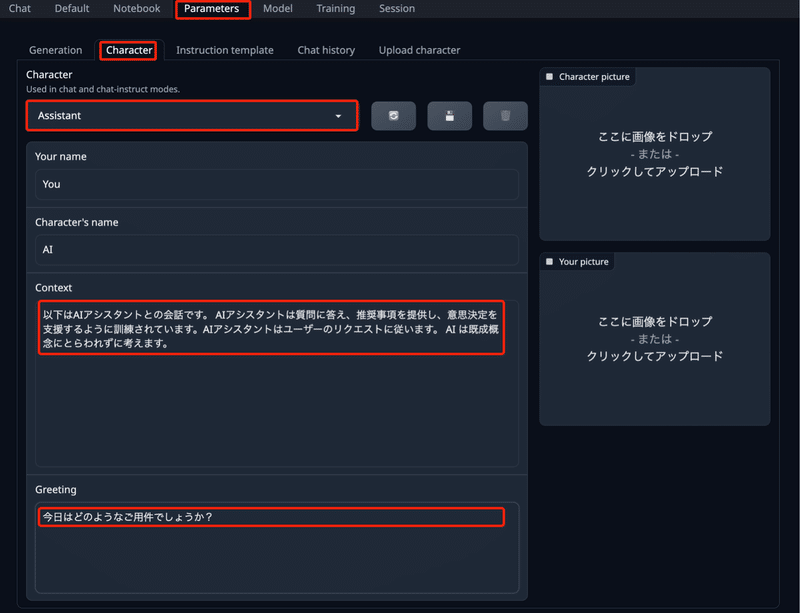Viewport: 800px width, 613px height.
Task: Open the Session tab
Action: (396, 8)
